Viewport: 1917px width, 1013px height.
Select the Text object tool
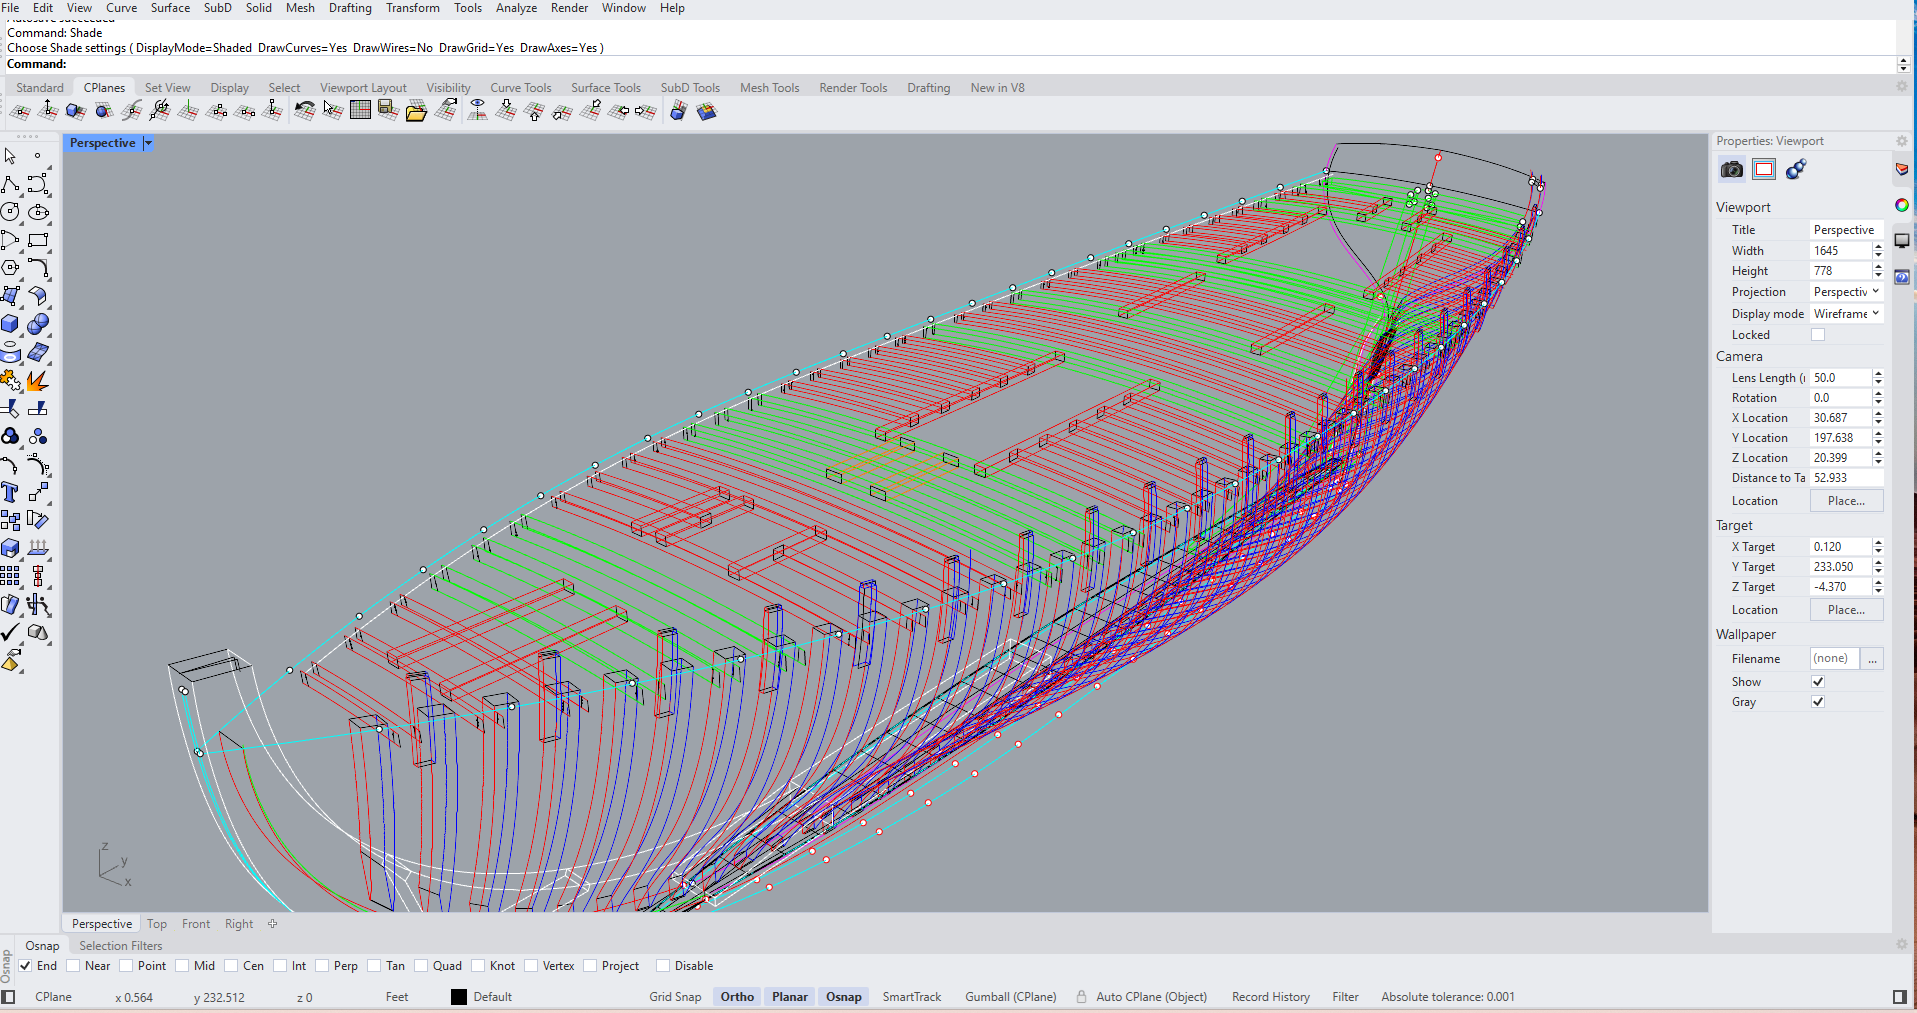click(10, 492)
